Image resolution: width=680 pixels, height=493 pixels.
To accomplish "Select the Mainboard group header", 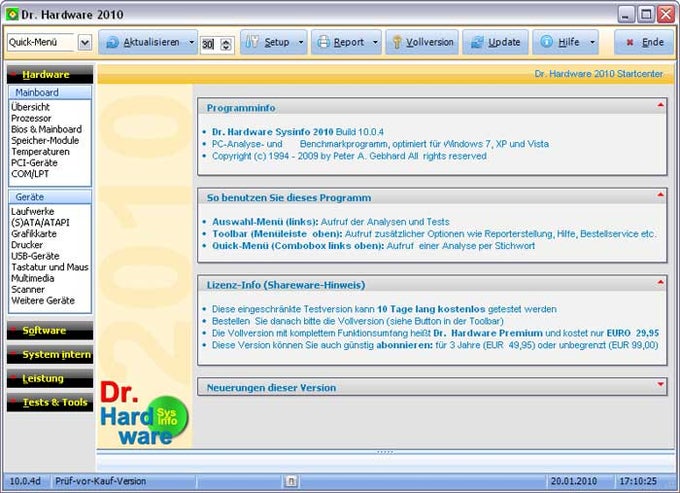I will tap(50, 92).
